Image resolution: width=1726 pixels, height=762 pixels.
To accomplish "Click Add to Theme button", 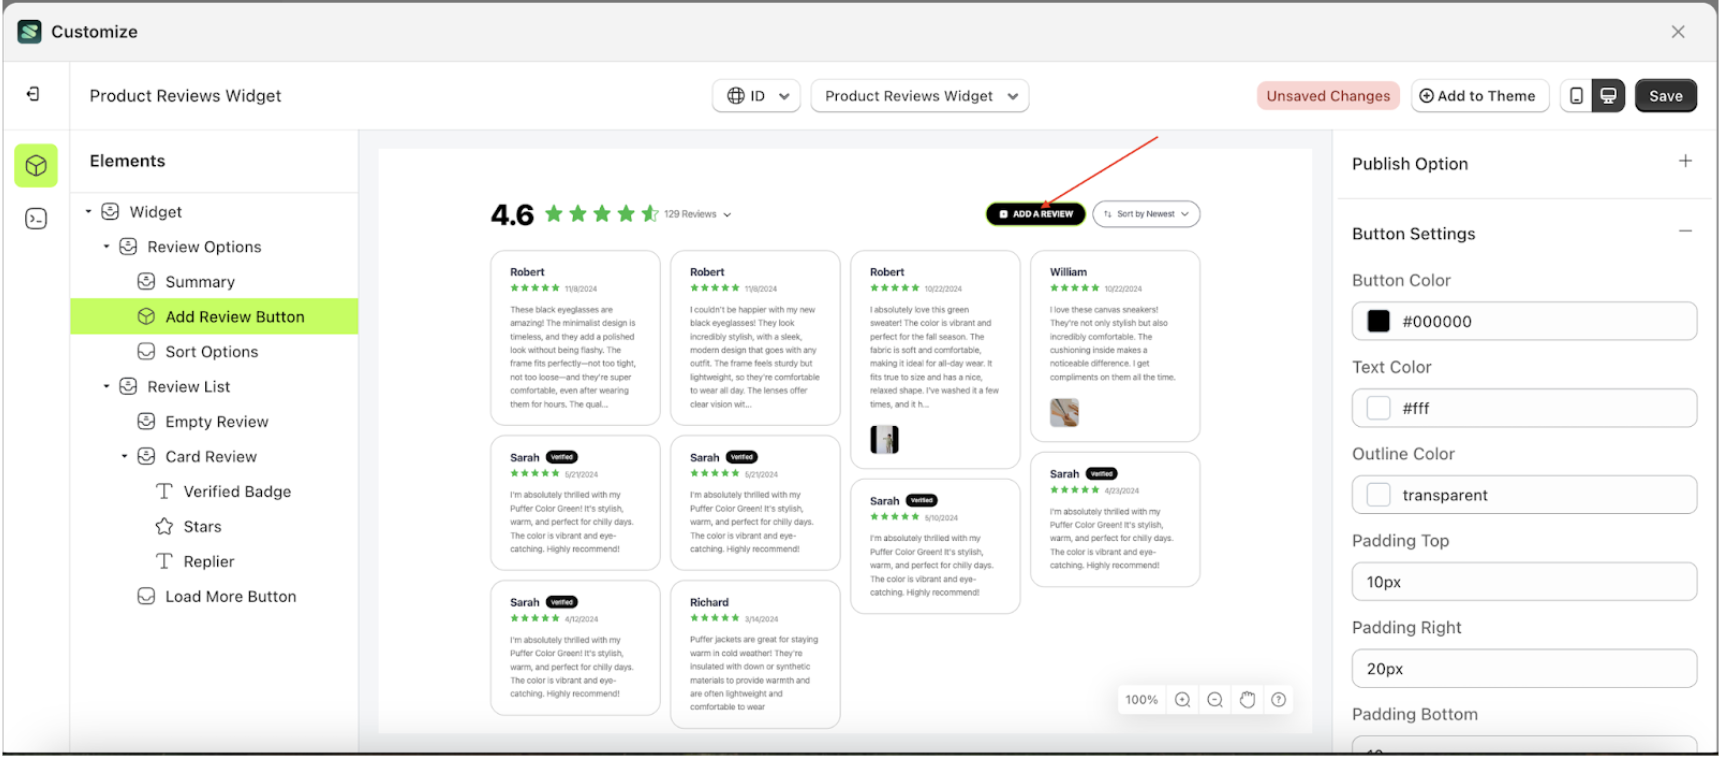I will (x=1479, y=96).
